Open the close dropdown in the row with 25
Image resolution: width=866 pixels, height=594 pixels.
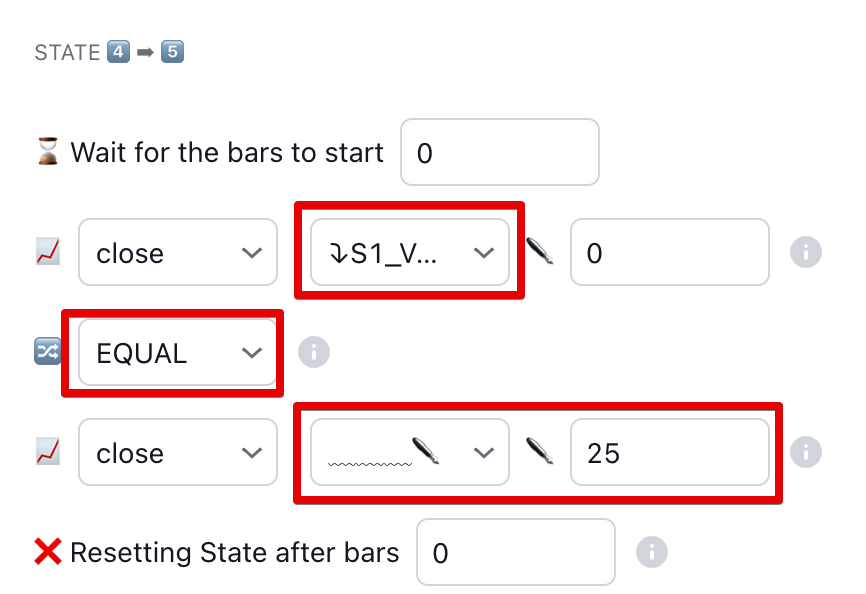point(178,453)
